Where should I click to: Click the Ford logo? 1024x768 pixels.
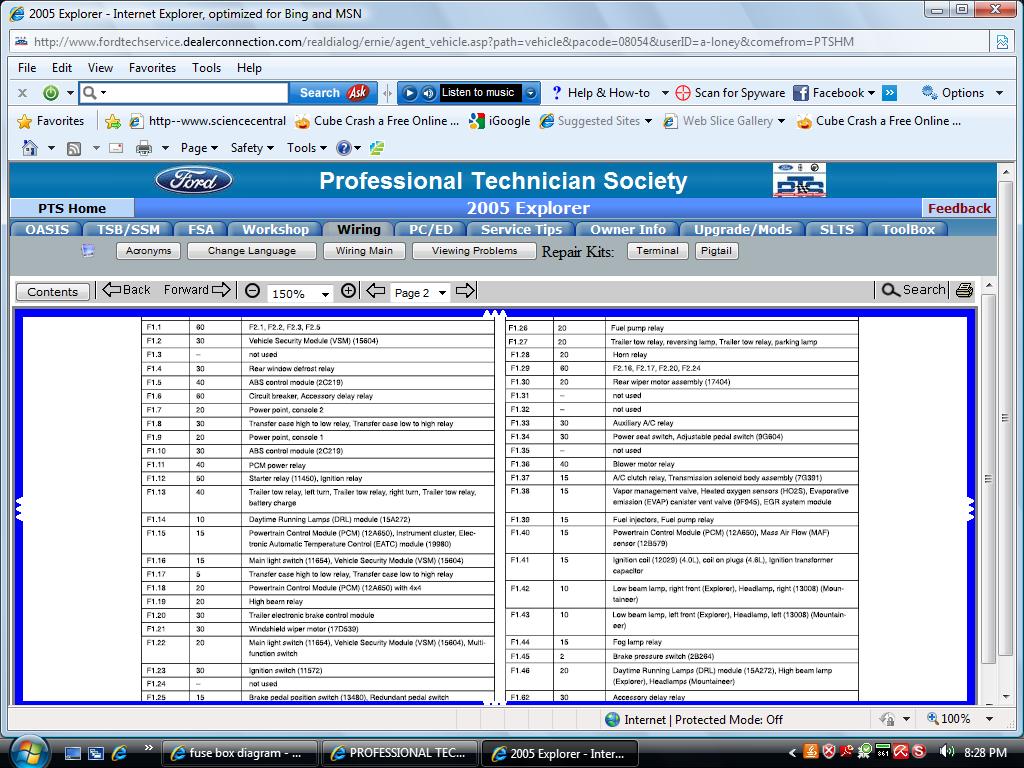pos(194,180)
